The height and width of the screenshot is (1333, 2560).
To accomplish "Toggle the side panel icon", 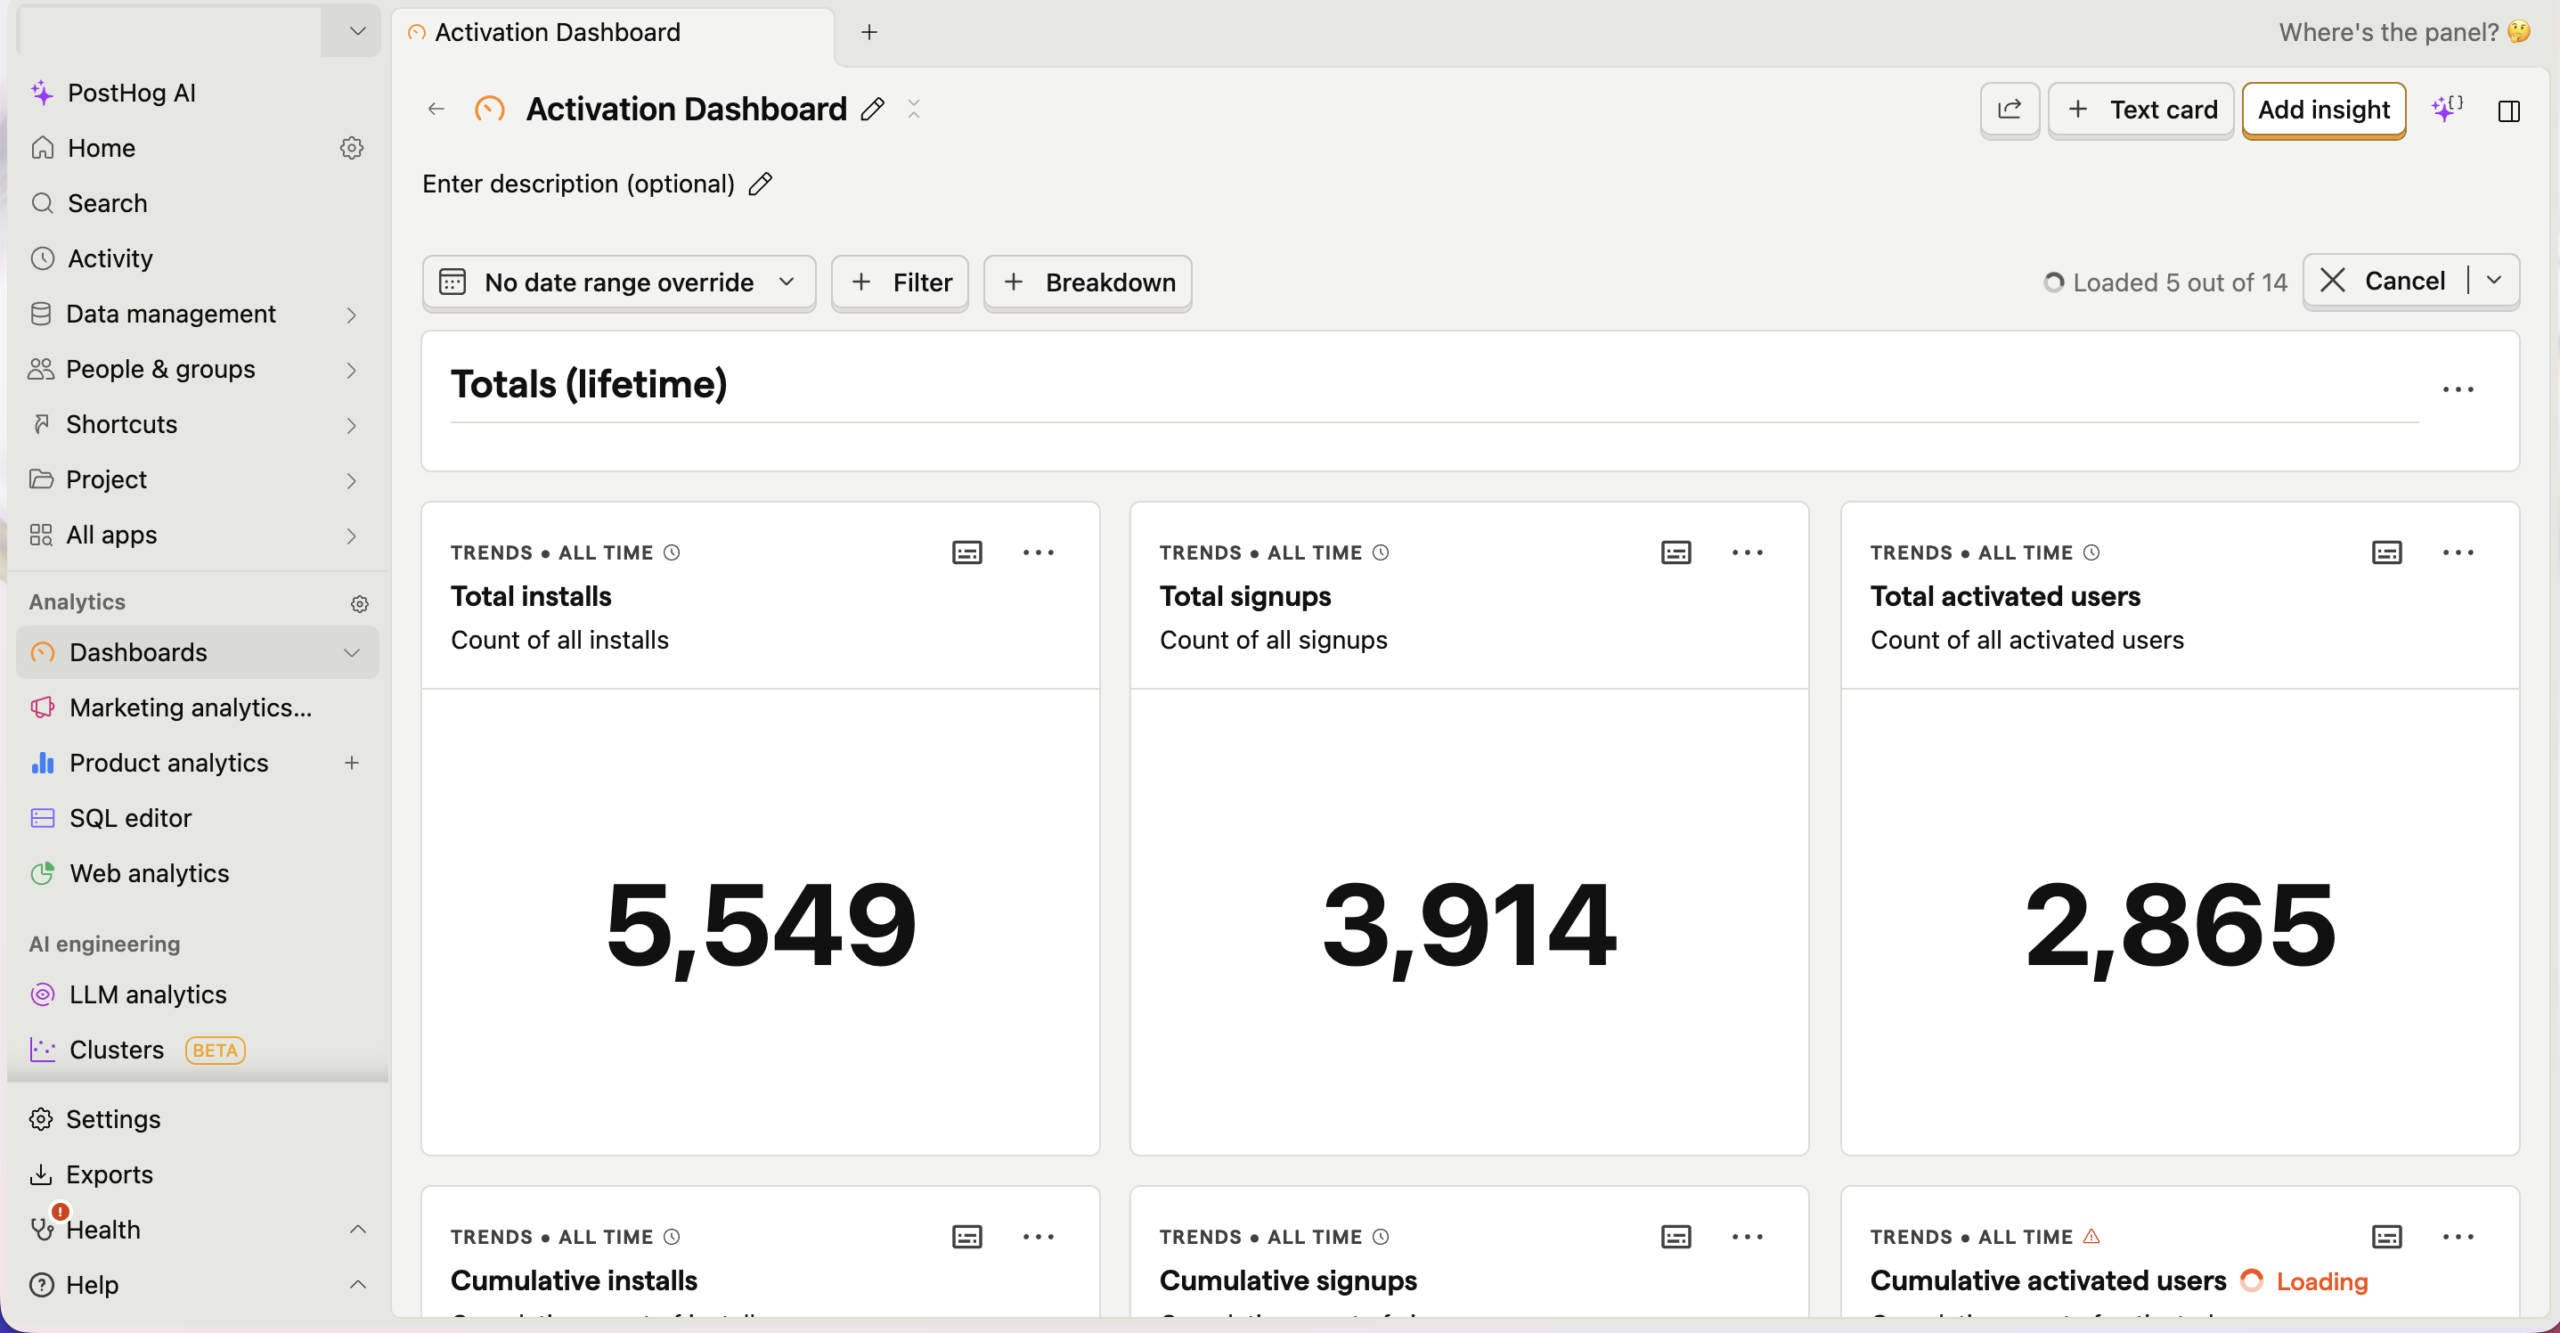I will [x=2508, y=111].
